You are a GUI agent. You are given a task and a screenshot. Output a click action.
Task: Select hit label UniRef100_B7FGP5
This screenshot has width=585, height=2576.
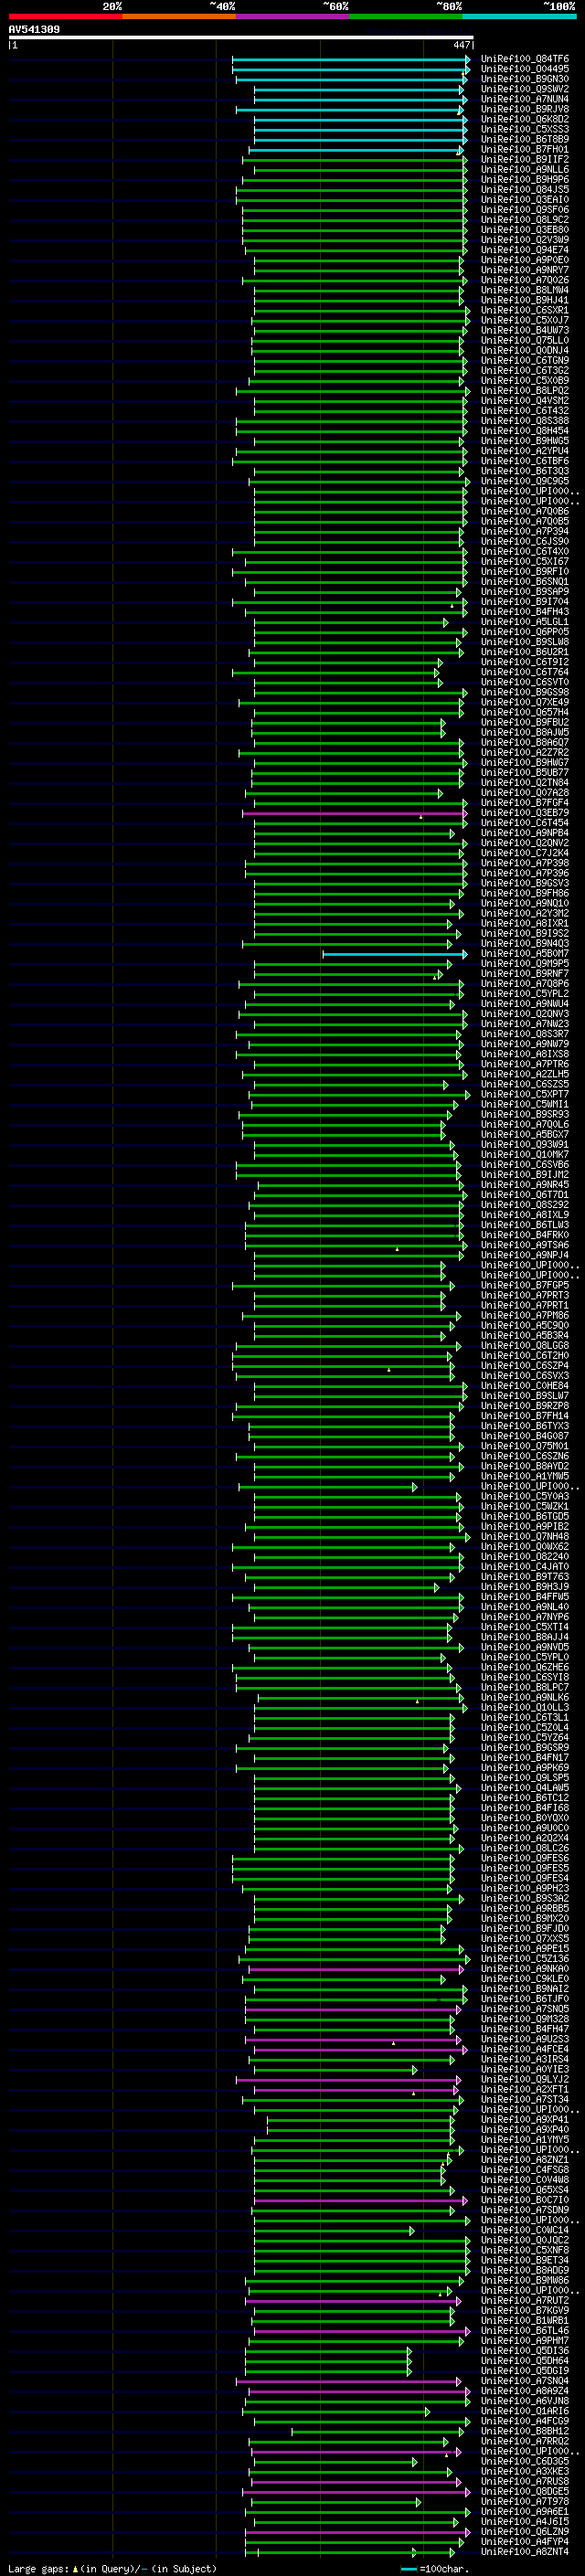pyautogui.click(x=525, y=1286)
